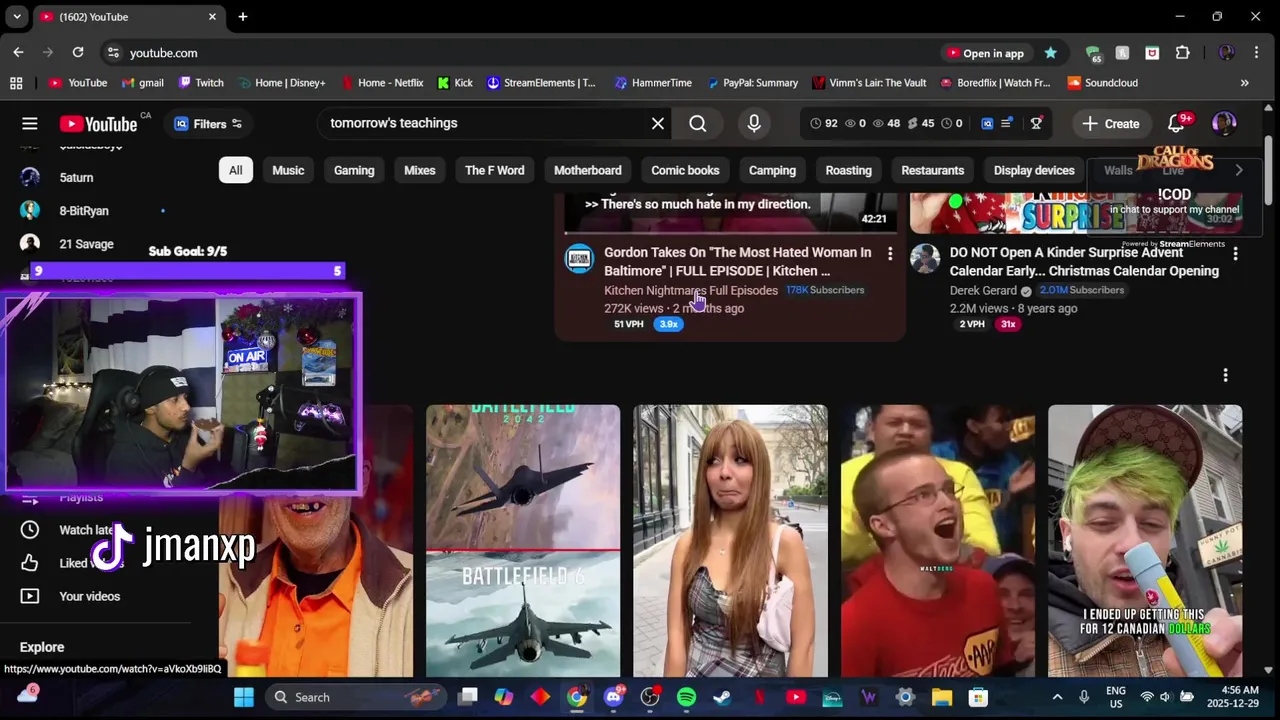Start voice search with the microphone

tap(754, 123)
